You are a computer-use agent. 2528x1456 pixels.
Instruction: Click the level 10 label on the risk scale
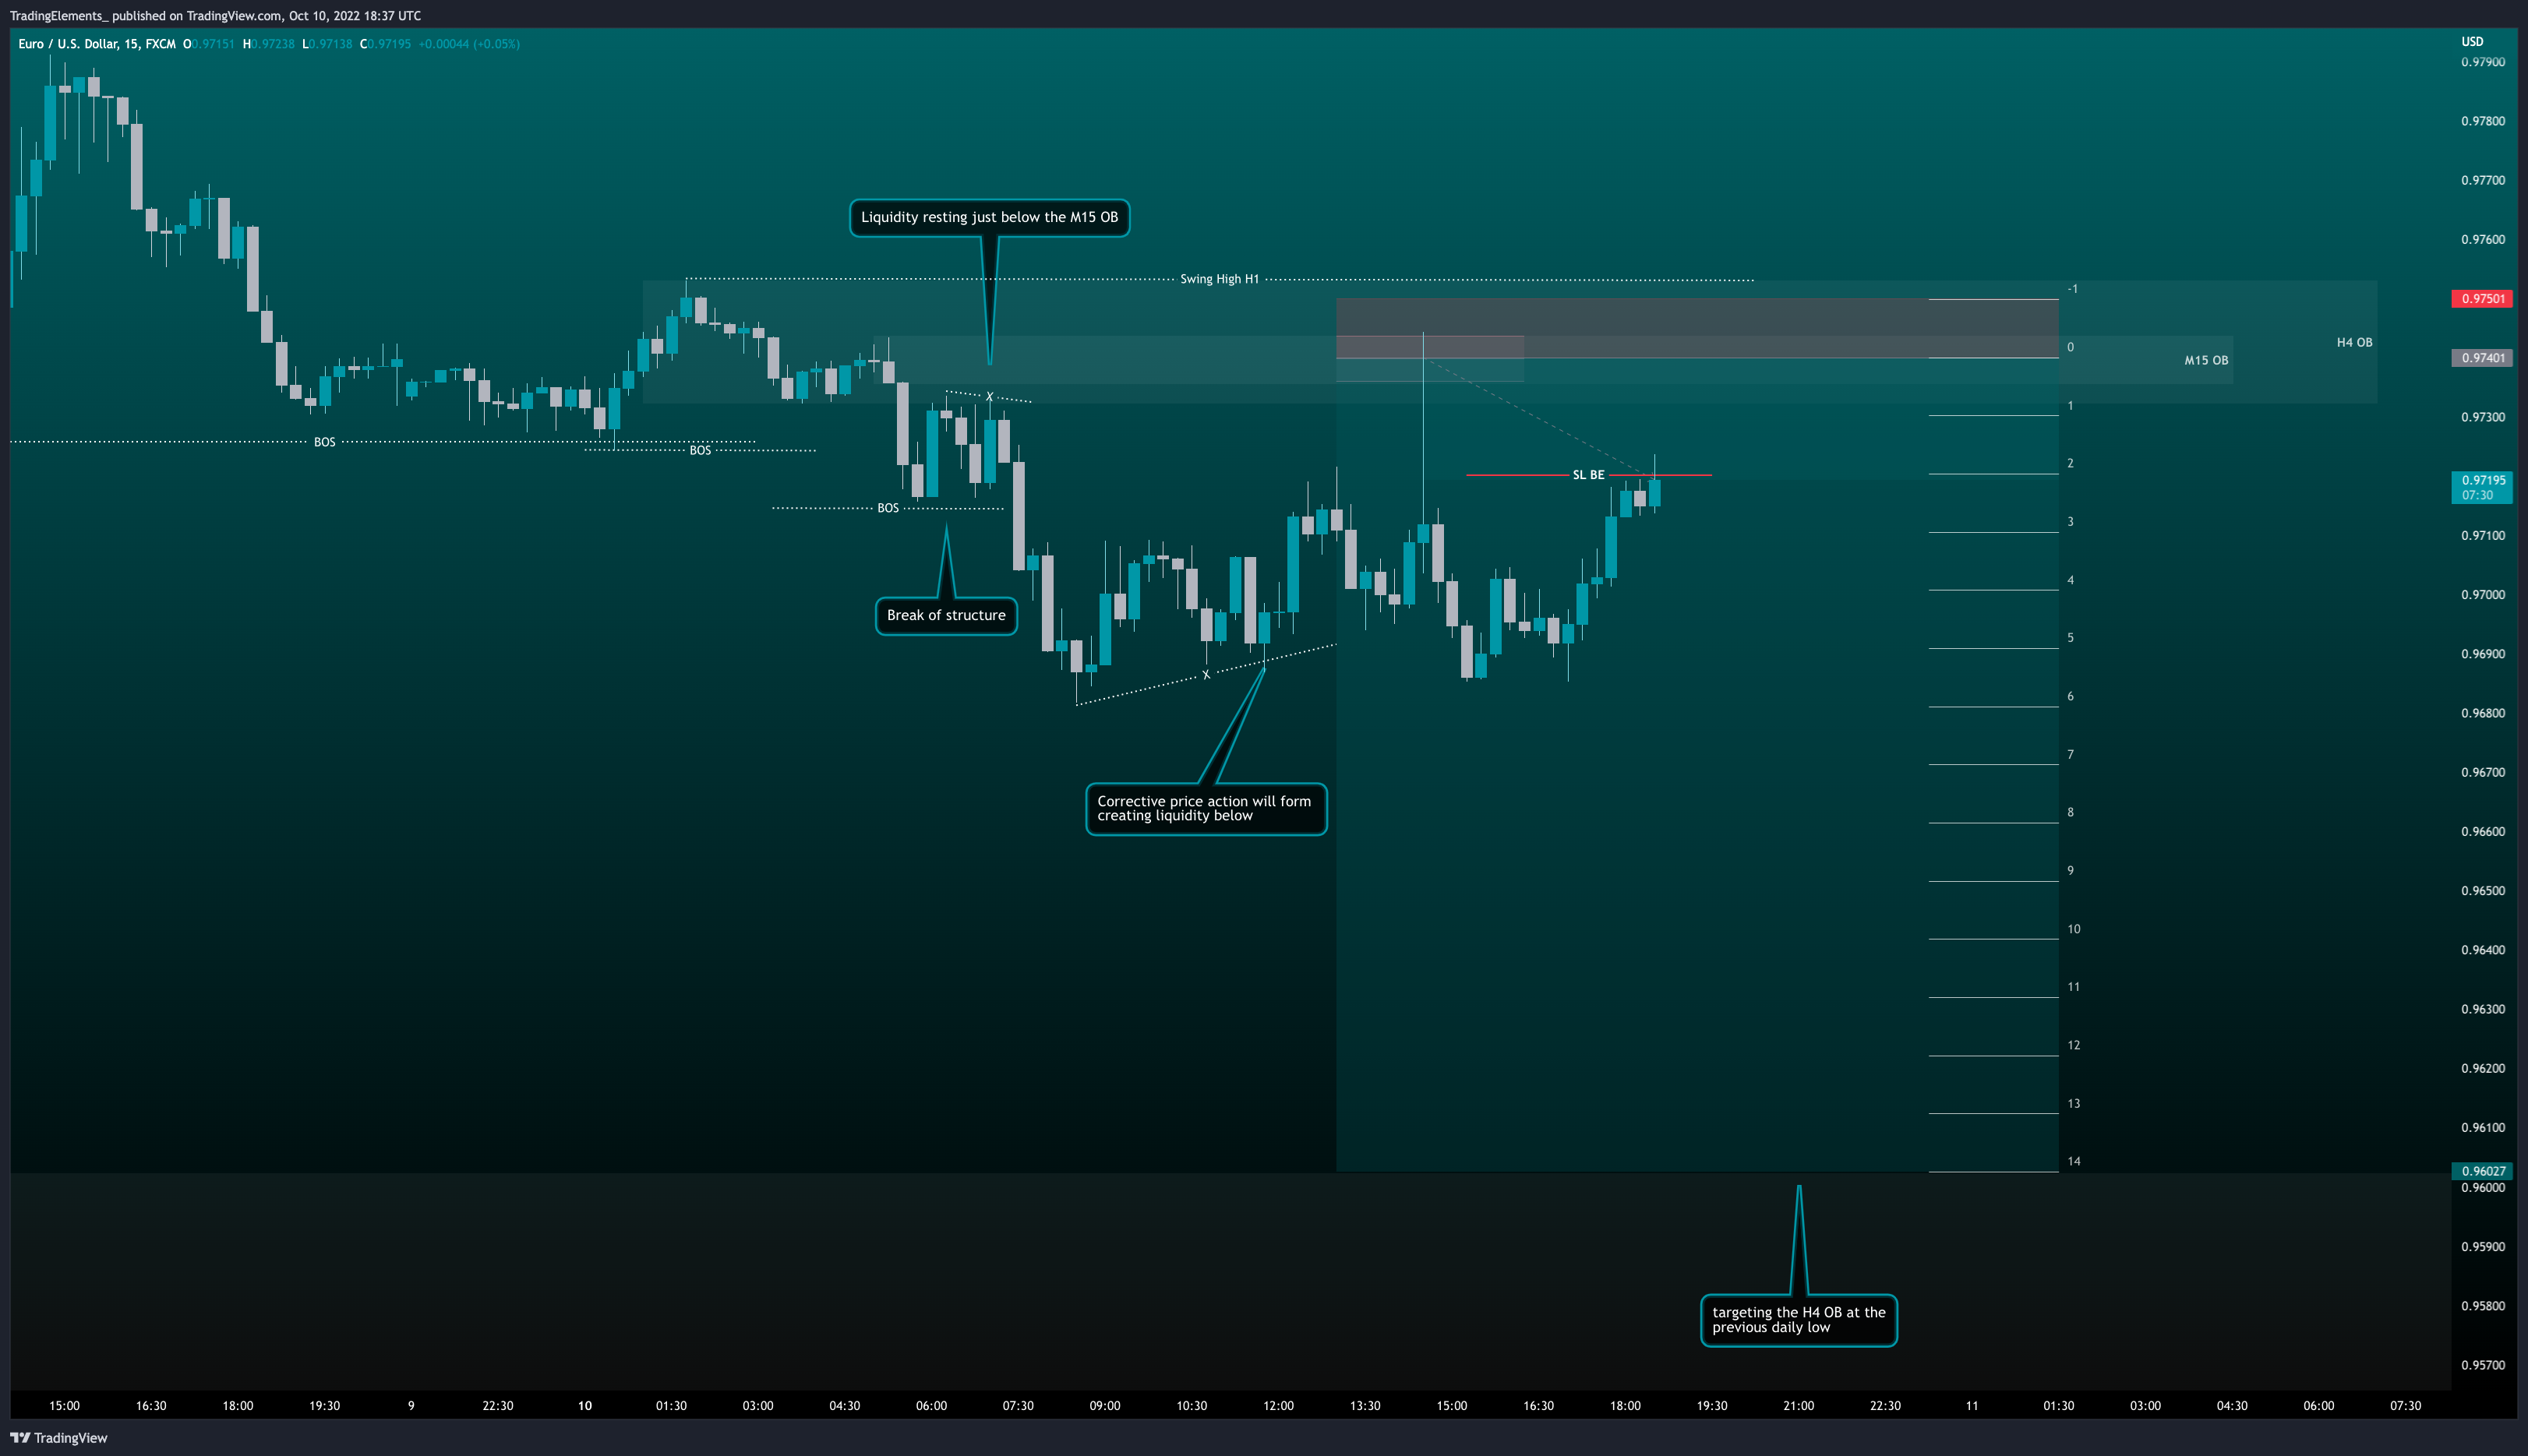[x=2074, y=929]
